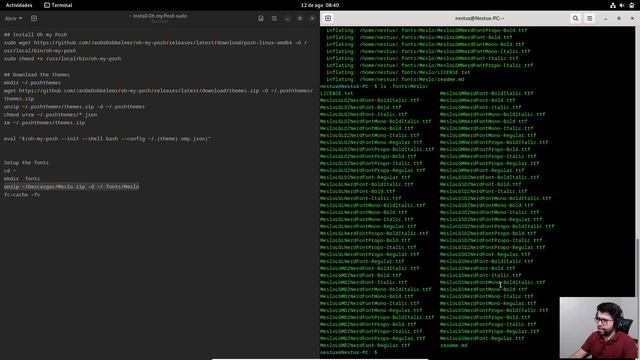
Task: Click MesloLGLDZNerdFontMono-Regular.ttf in listing
Action: tap(371, 142)
